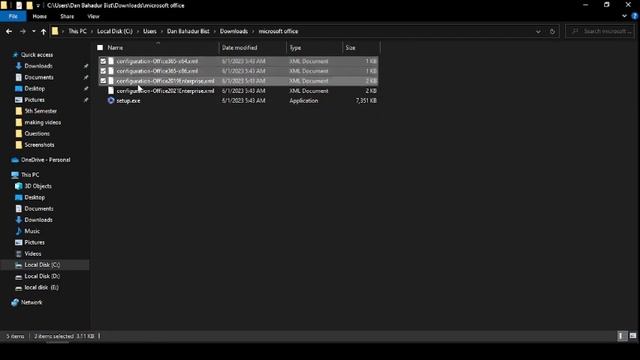Open Local Disk (D:) drive
The image size is (640, 360).
[42, 276]
